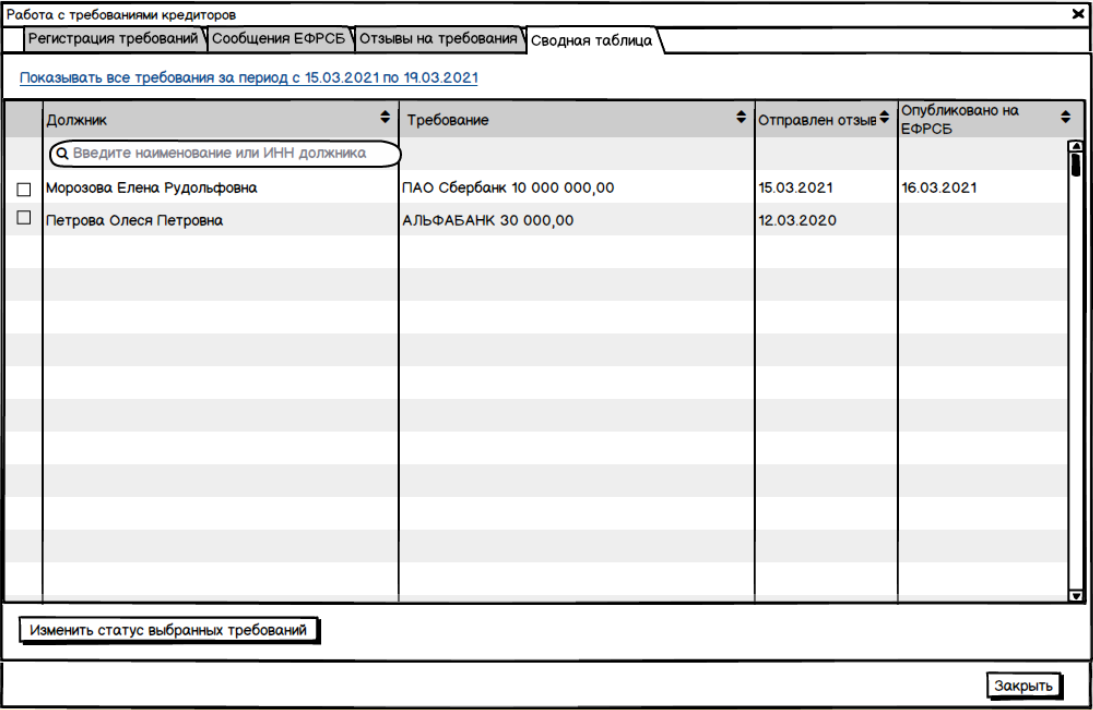The height and width of the screenshot is (710, 1093).
Task: Tick the checkbox for Петрова Олеся Петровна
Action: pyautogui.click(x=24, y=218)
